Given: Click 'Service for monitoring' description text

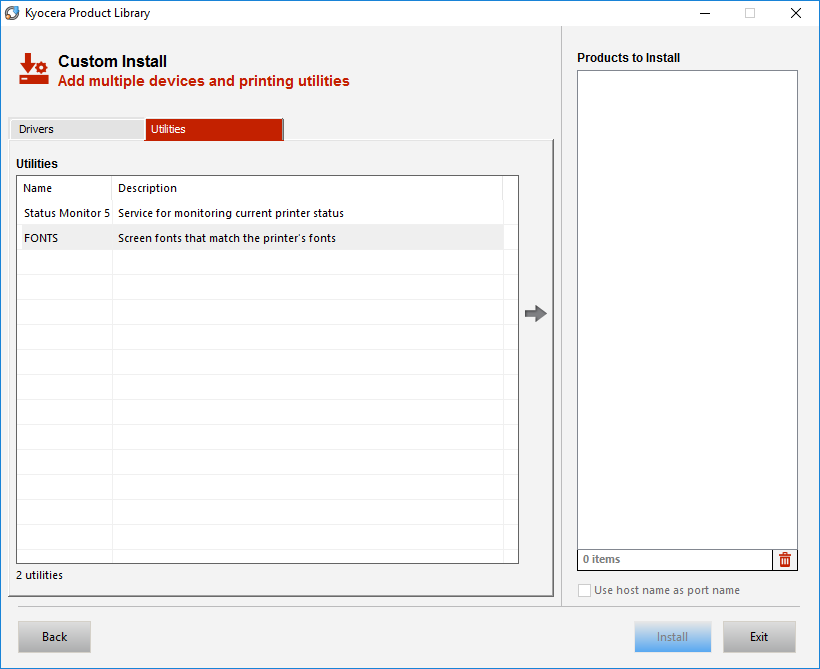Looking at the screenshot, I should click(x=231, y=213).
